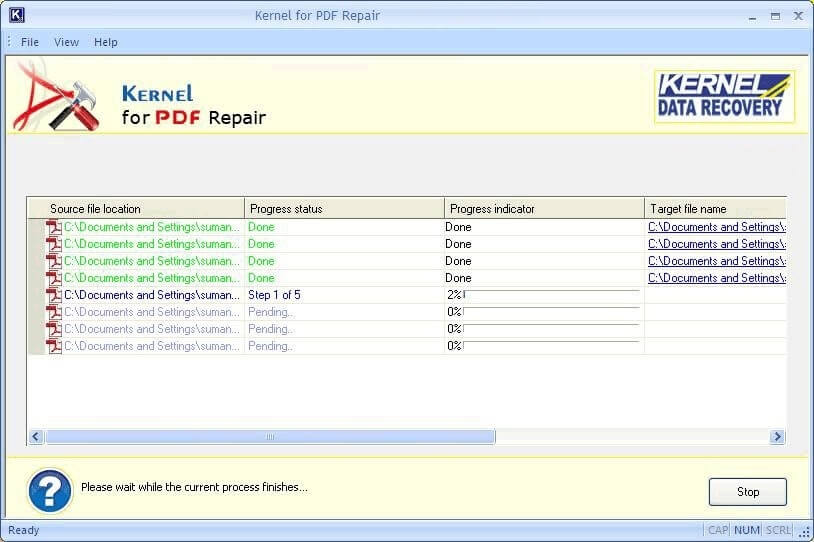Screen dimensions: 814x542
Task: Click the Kernel Data Recovery logo
Action: pos(724,97)
